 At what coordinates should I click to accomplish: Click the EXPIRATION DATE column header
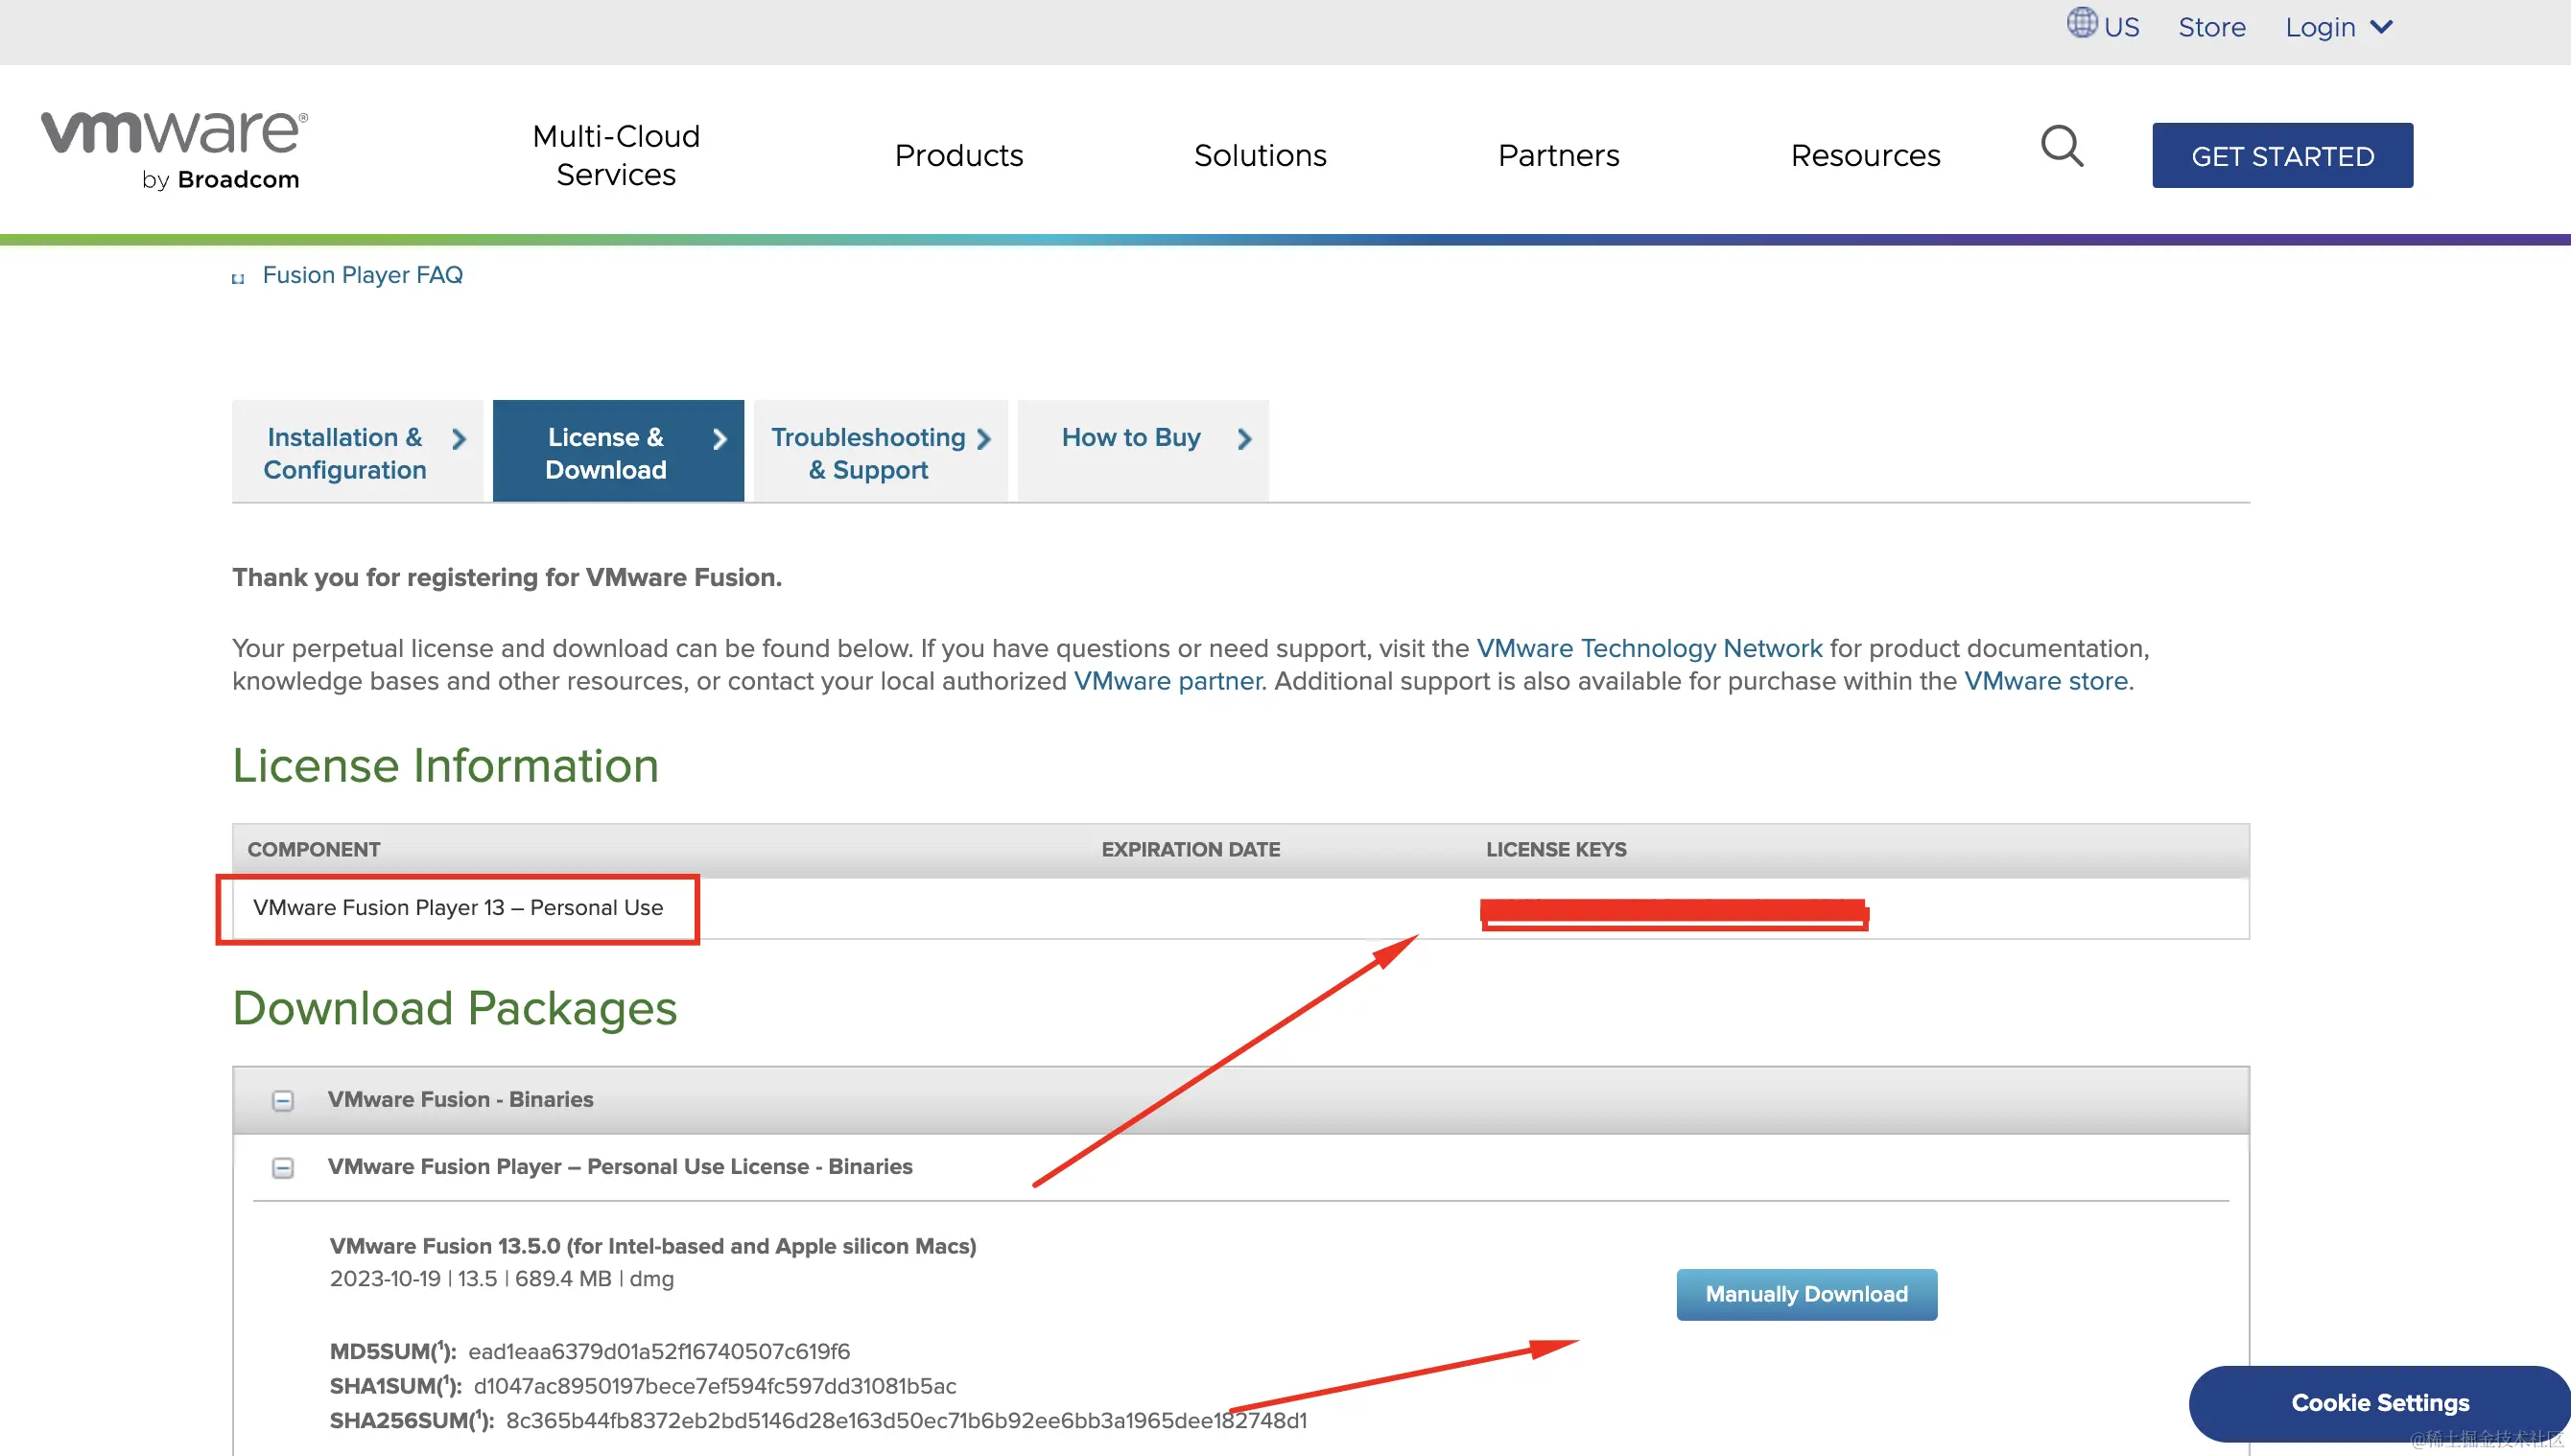[1190, 849]
